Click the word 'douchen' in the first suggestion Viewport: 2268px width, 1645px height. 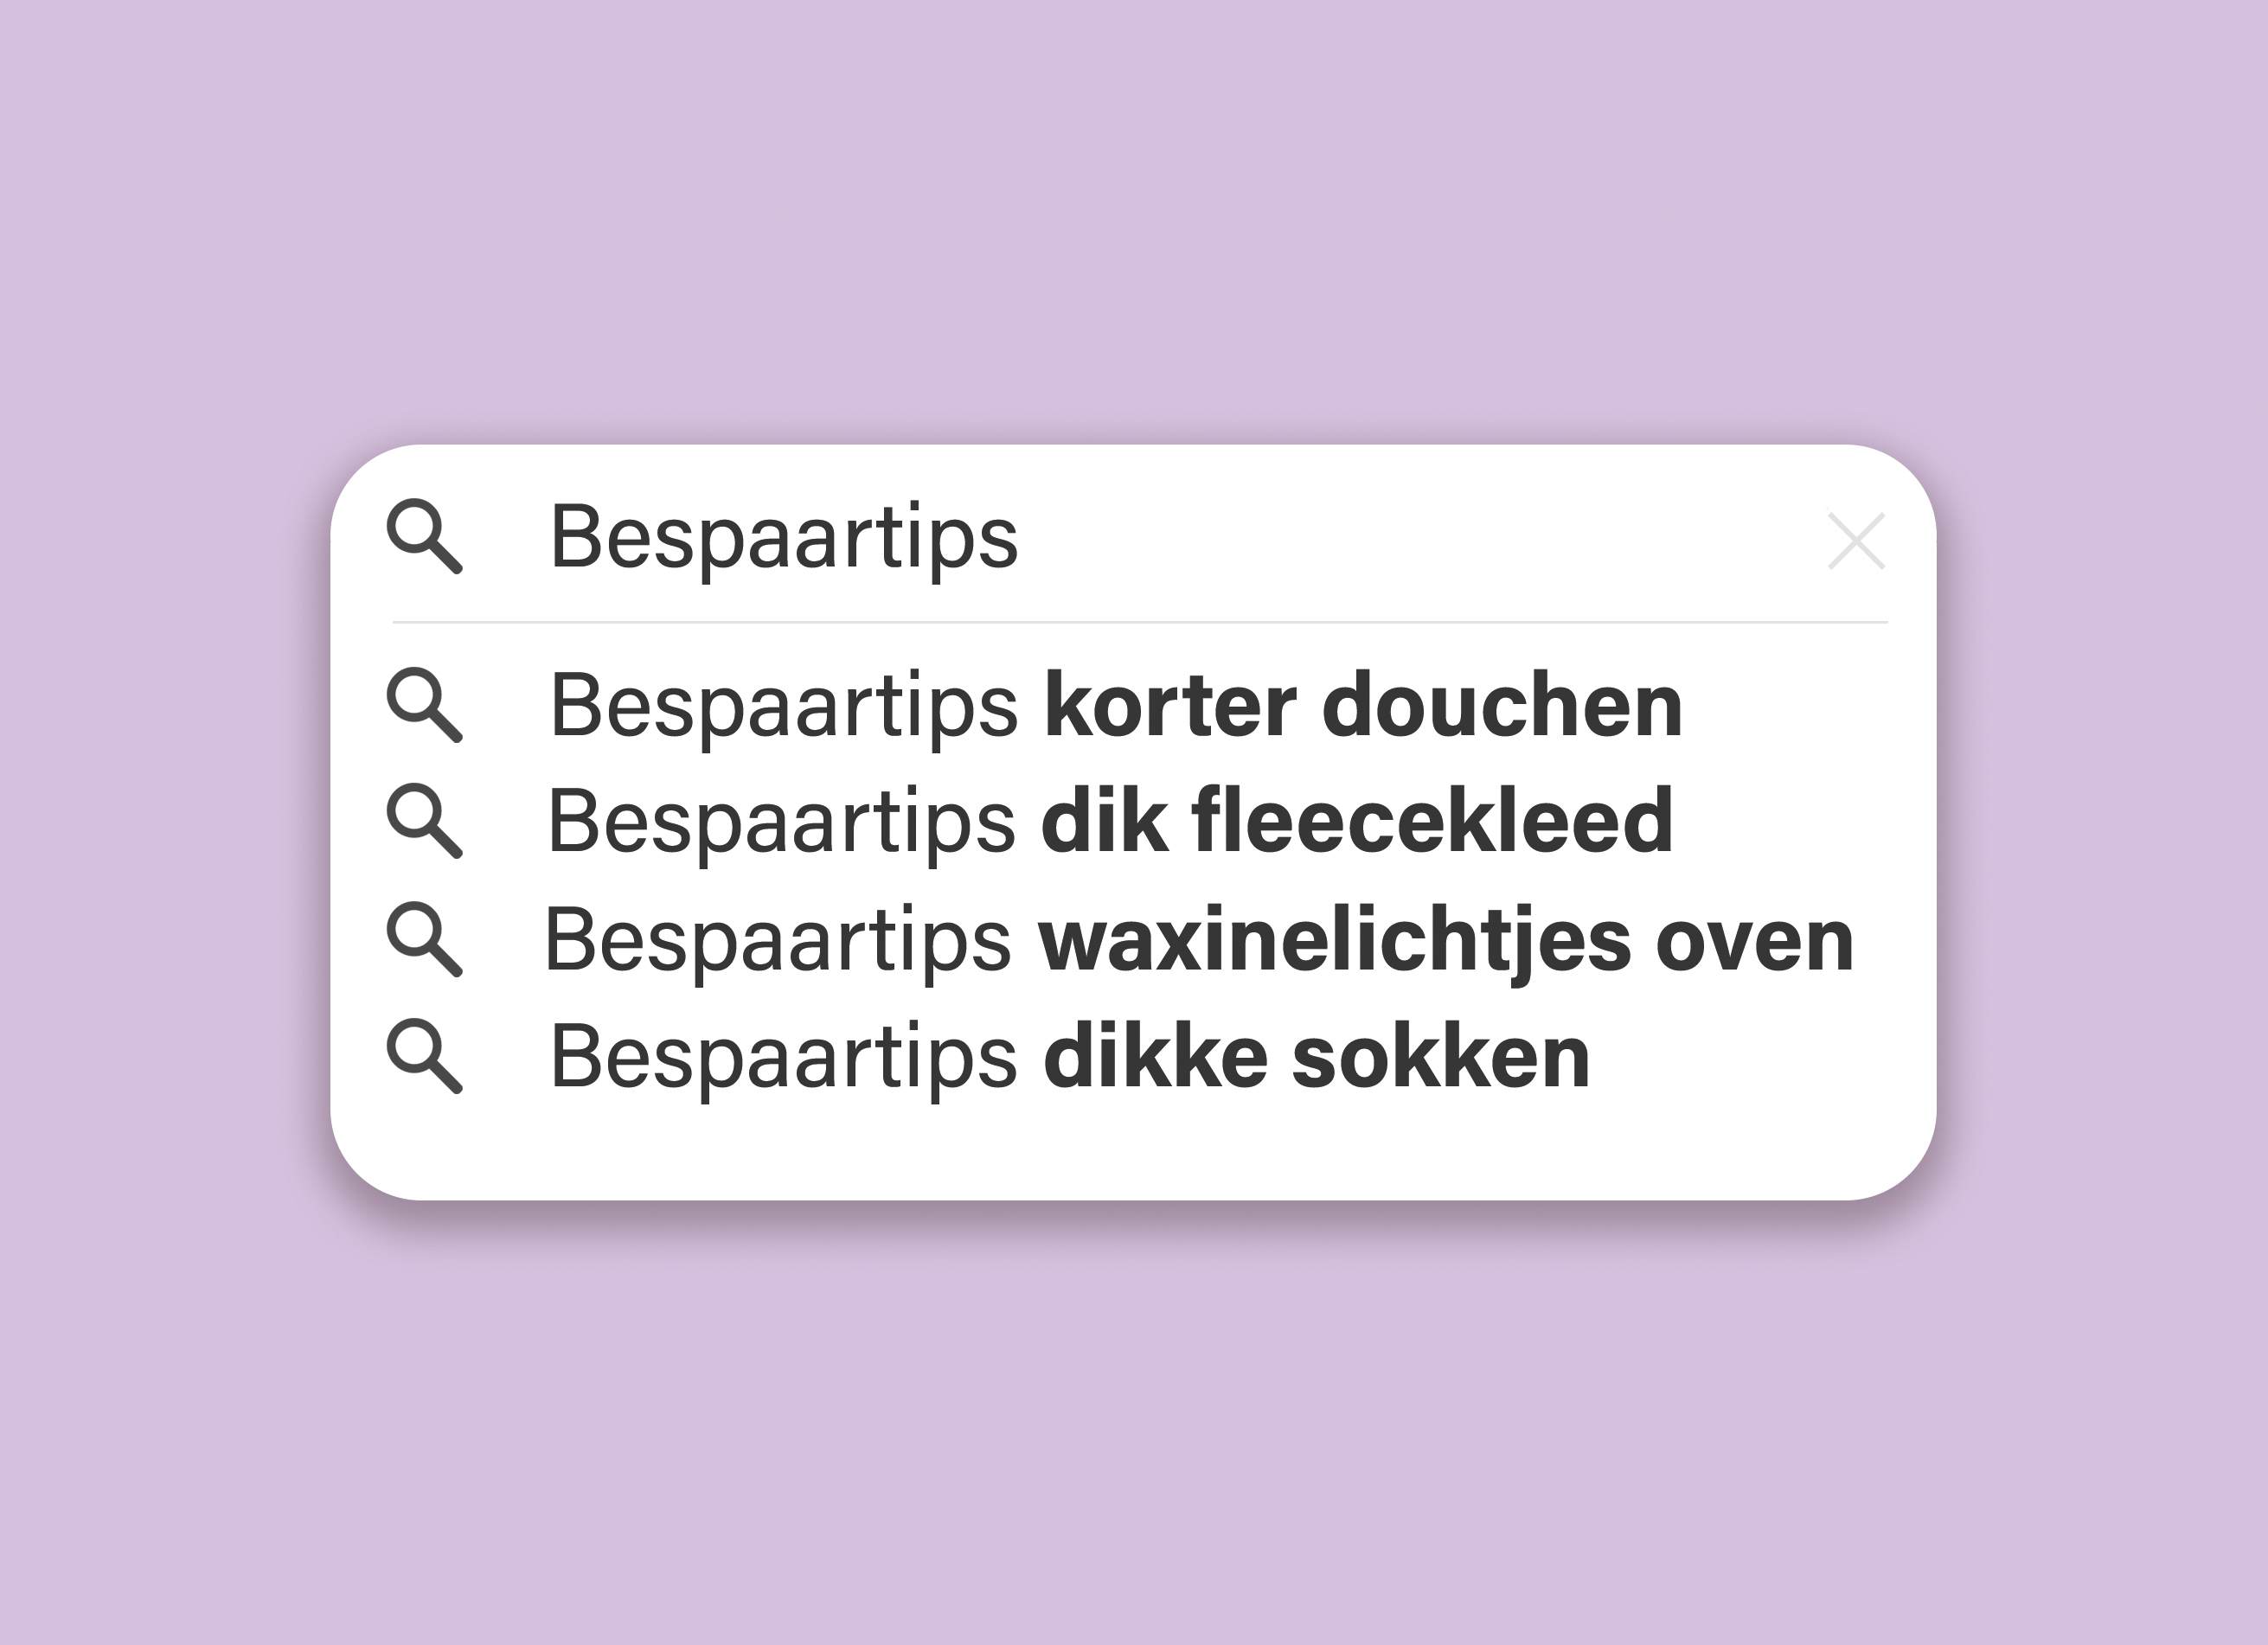1502,706
